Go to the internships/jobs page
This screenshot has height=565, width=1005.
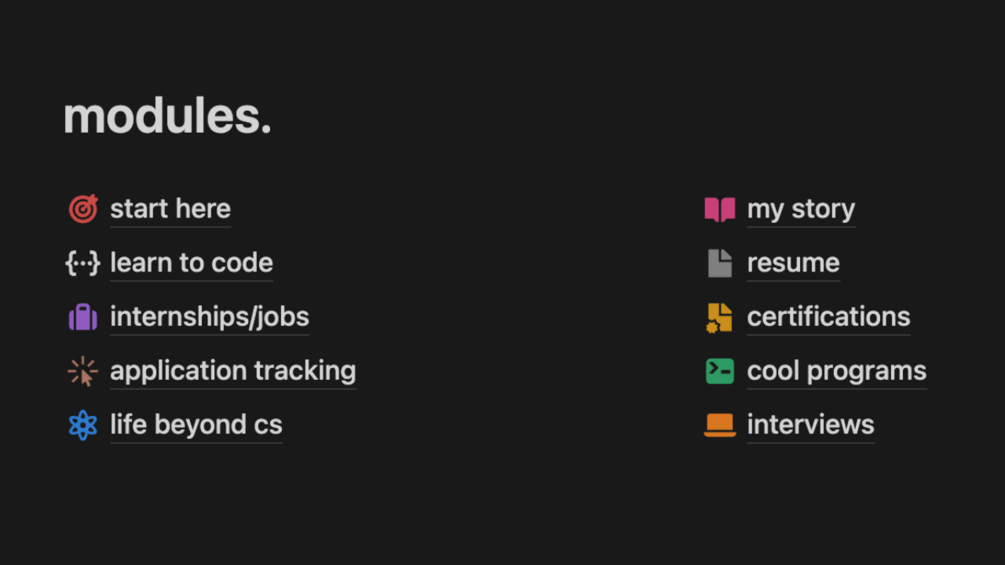210,317
